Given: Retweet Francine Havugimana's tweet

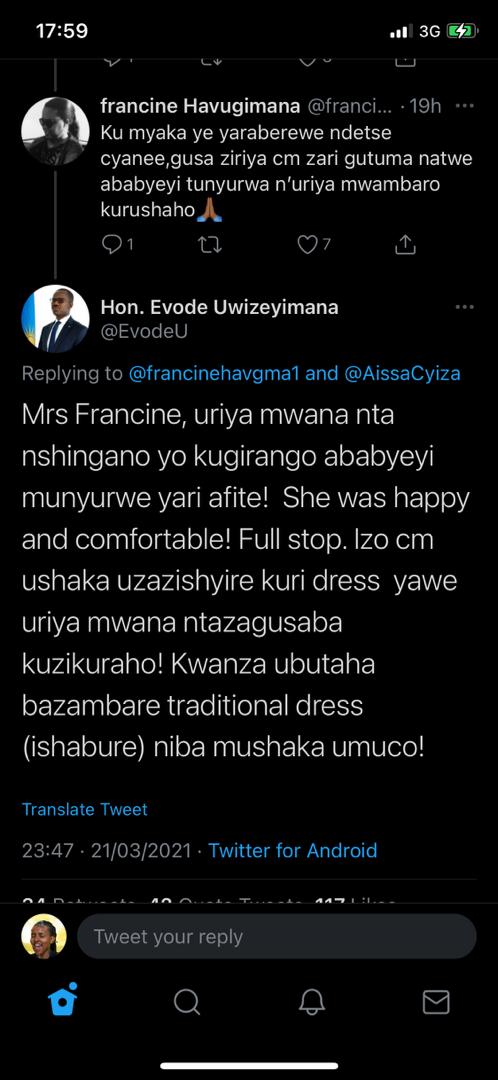Looking at the screenshot, I should (x=211, y=245).
